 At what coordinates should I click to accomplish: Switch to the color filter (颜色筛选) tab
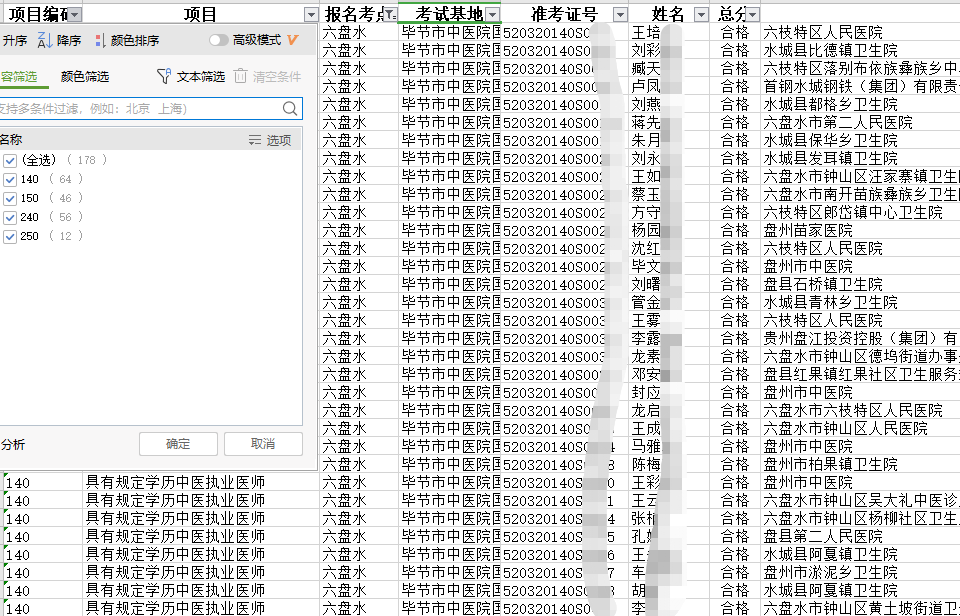tap(84, 77)
